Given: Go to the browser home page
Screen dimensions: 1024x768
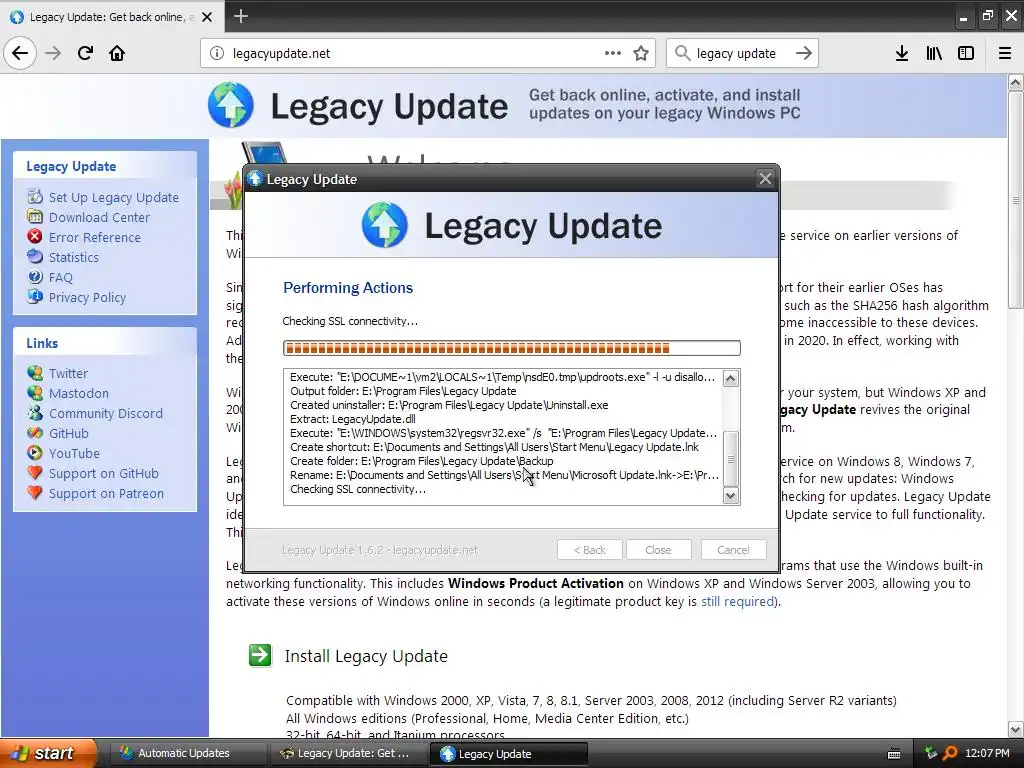Looking at the screenshot, I should pyautogui.click(x=117, y=53).
